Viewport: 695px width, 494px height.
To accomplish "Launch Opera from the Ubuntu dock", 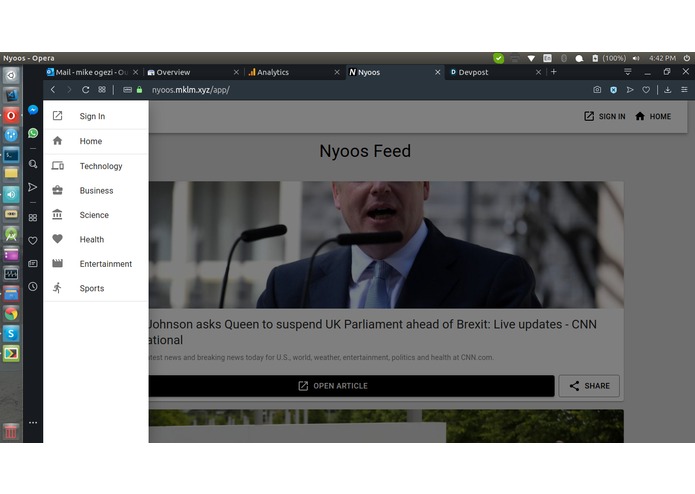I will [11, 116].
